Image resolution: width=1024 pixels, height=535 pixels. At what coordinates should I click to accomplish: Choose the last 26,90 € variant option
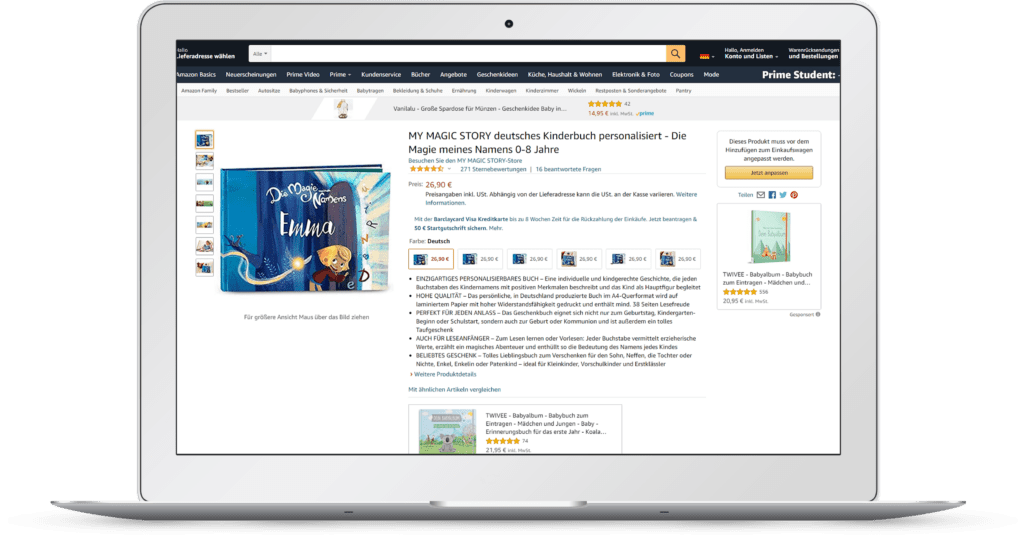pos(678,259)
